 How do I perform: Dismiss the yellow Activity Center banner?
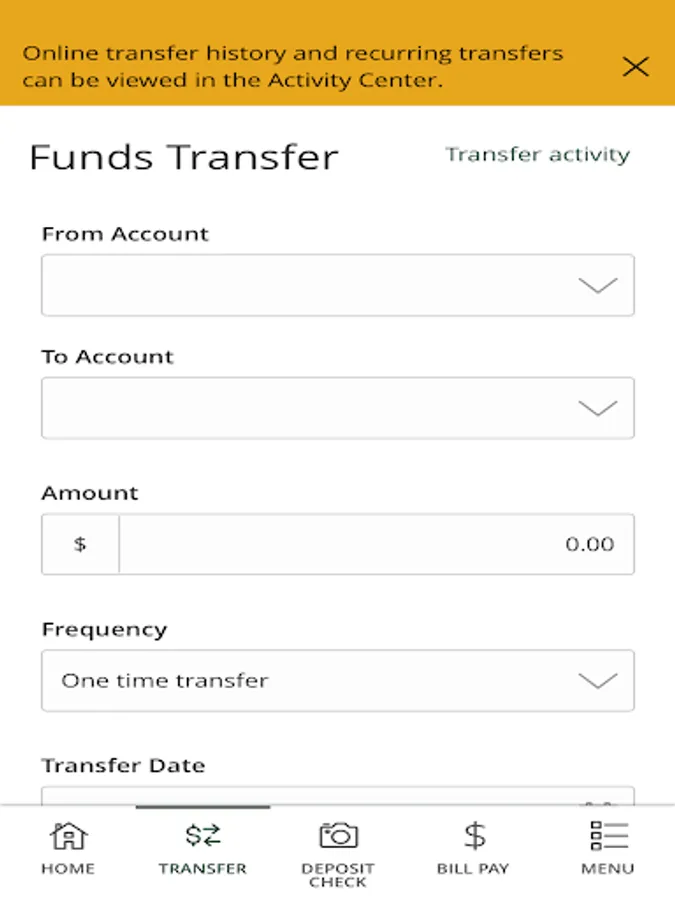[635, 67]
